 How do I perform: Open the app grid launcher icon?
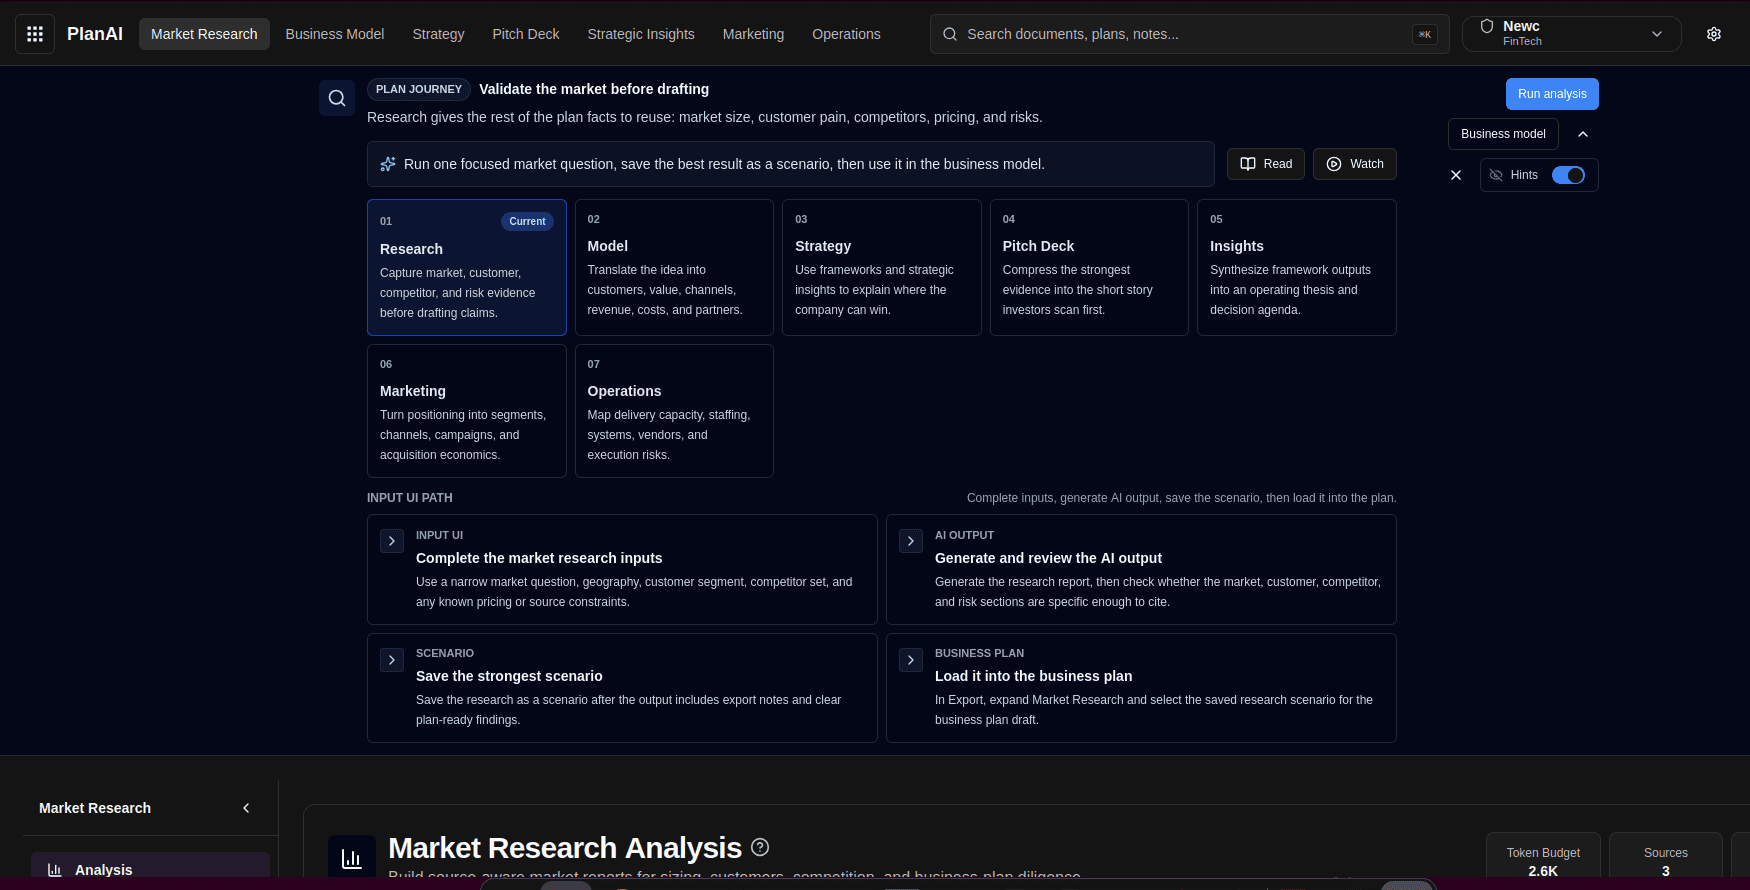[x=35, y=34]
